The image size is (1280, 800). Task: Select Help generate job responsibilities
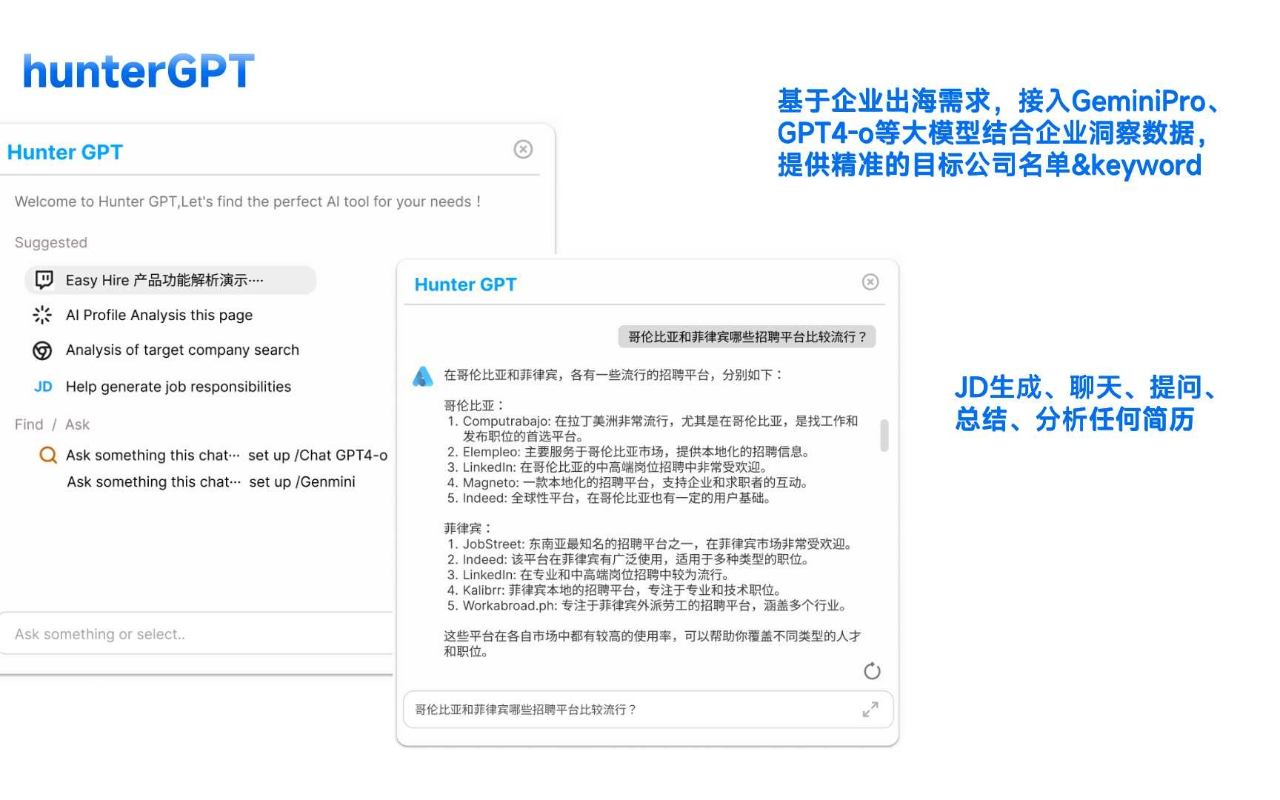[178, 387]
